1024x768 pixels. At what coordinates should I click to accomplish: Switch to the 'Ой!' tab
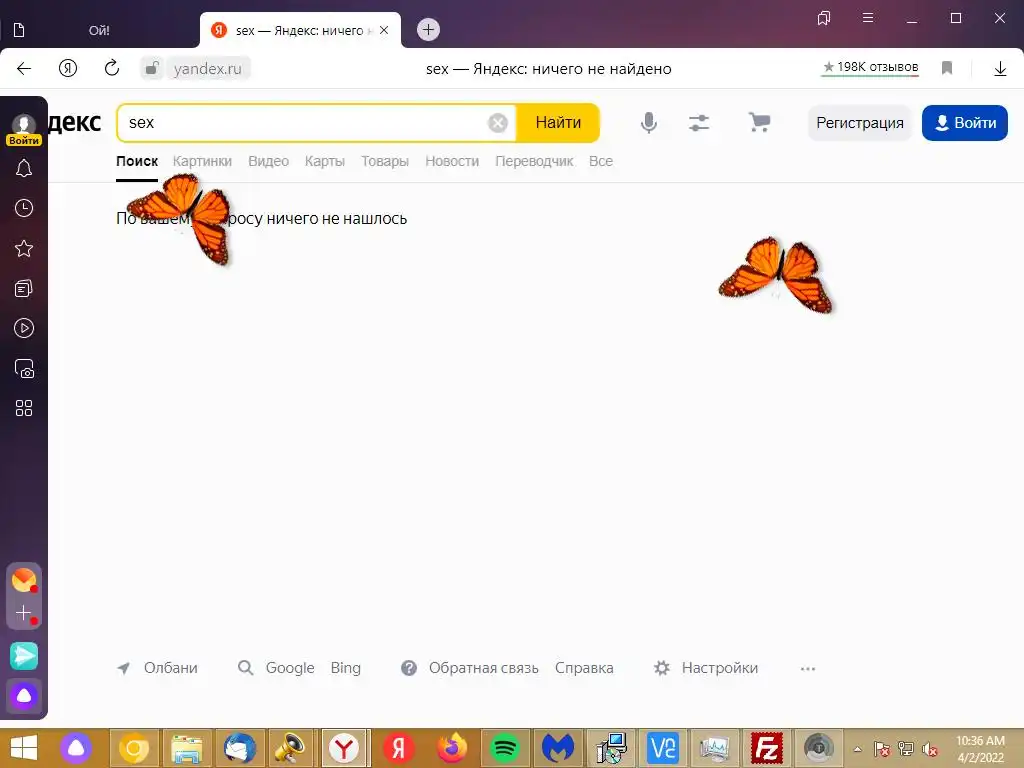click(x=99, y=30)
